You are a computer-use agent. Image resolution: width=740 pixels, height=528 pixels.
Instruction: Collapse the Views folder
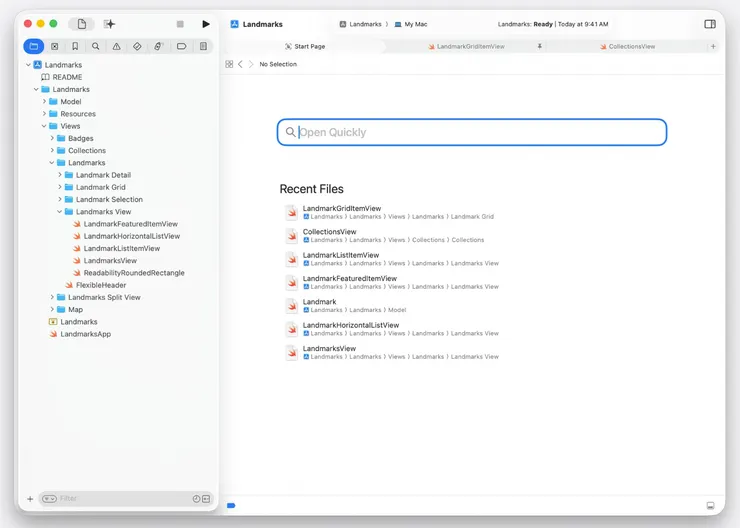(x=44, y=126)
